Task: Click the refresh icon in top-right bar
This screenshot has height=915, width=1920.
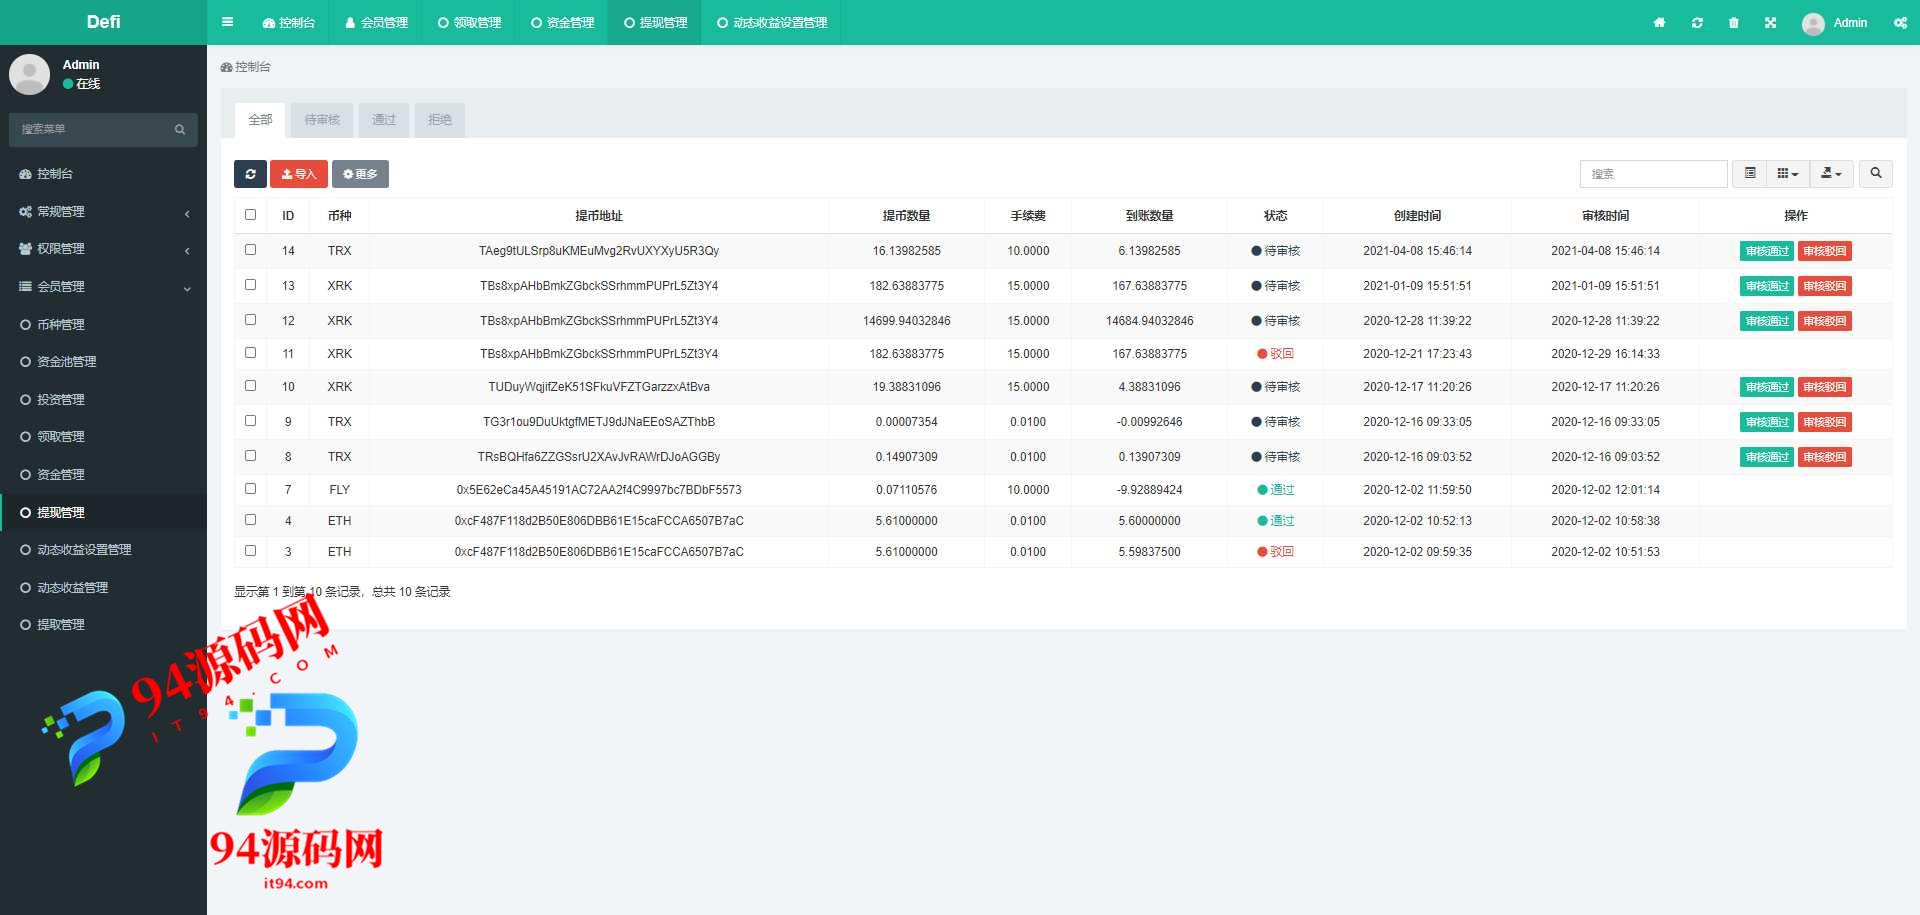Action: (1697, 22)
